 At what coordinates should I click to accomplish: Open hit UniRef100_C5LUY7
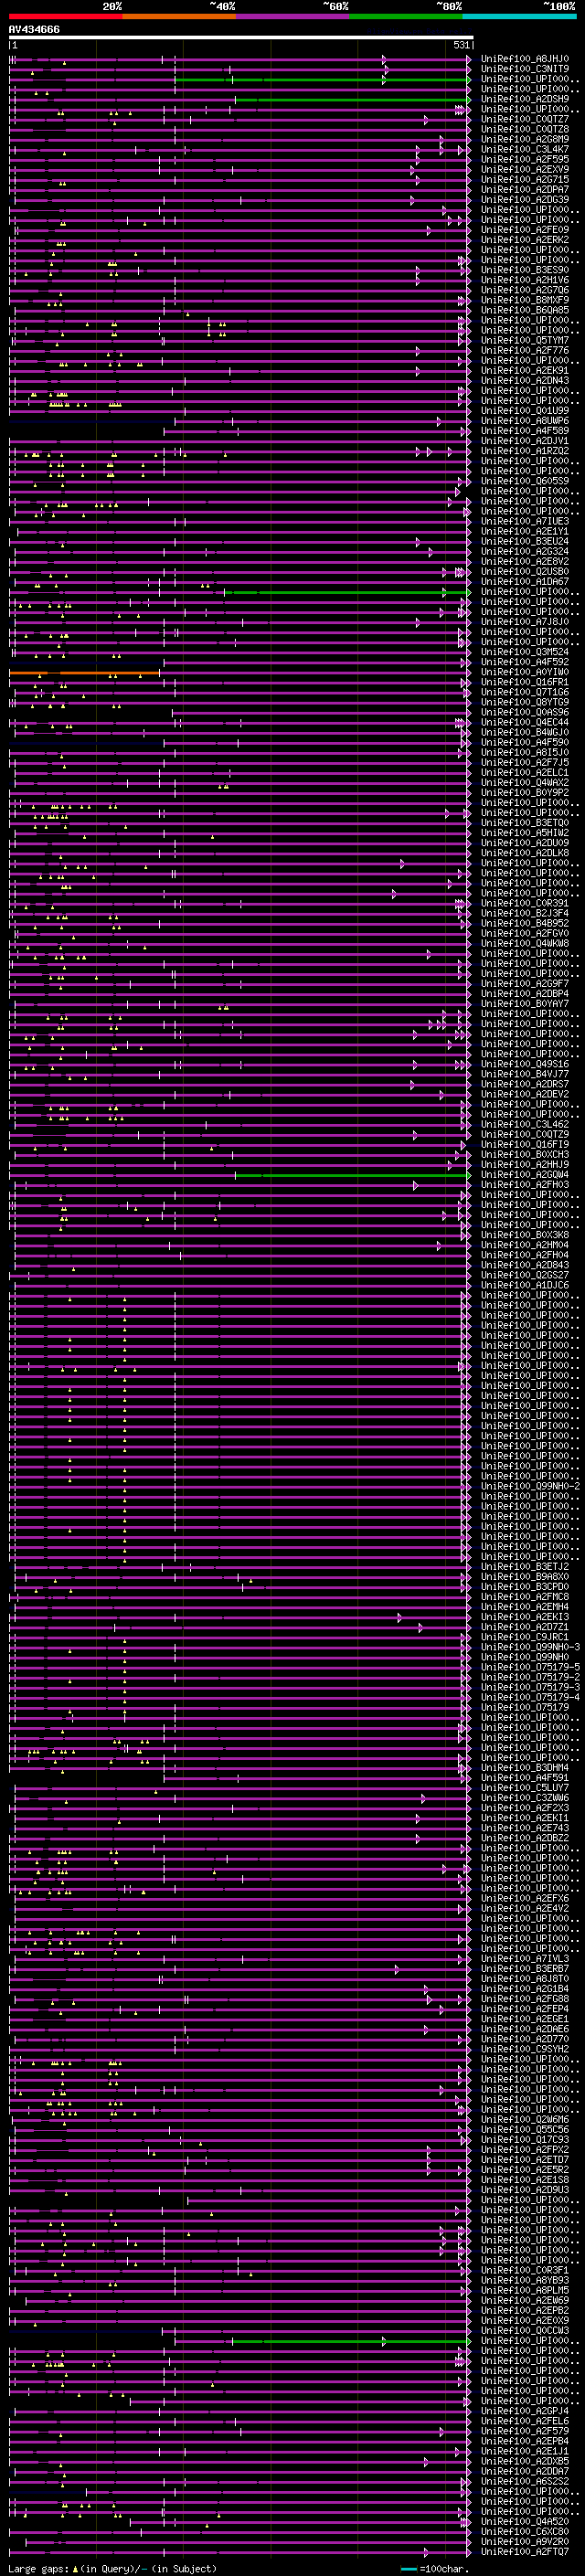tap(525, 1788)
